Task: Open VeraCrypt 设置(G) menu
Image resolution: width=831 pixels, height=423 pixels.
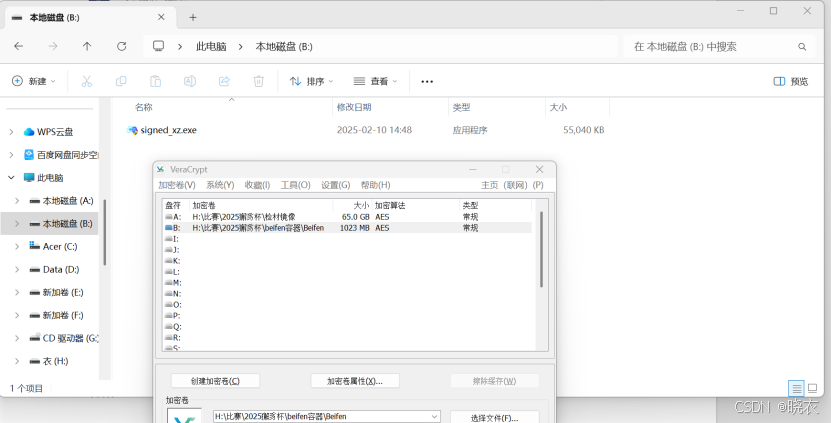Action: [x=335, y=185]
